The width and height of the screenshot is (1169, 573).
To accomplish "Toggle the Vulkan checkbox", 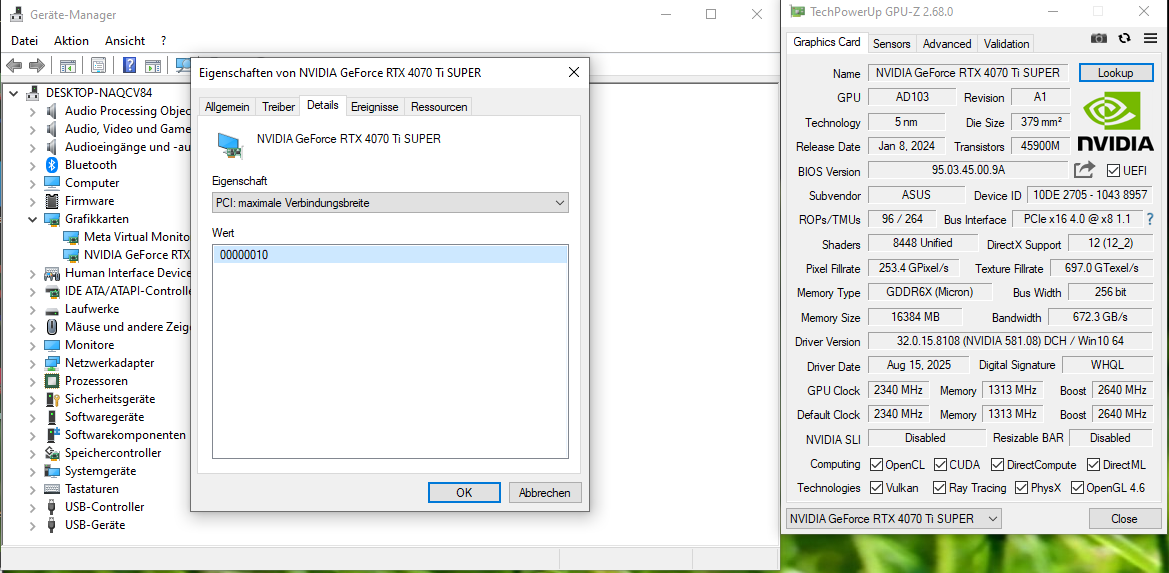I will [877, 488].
